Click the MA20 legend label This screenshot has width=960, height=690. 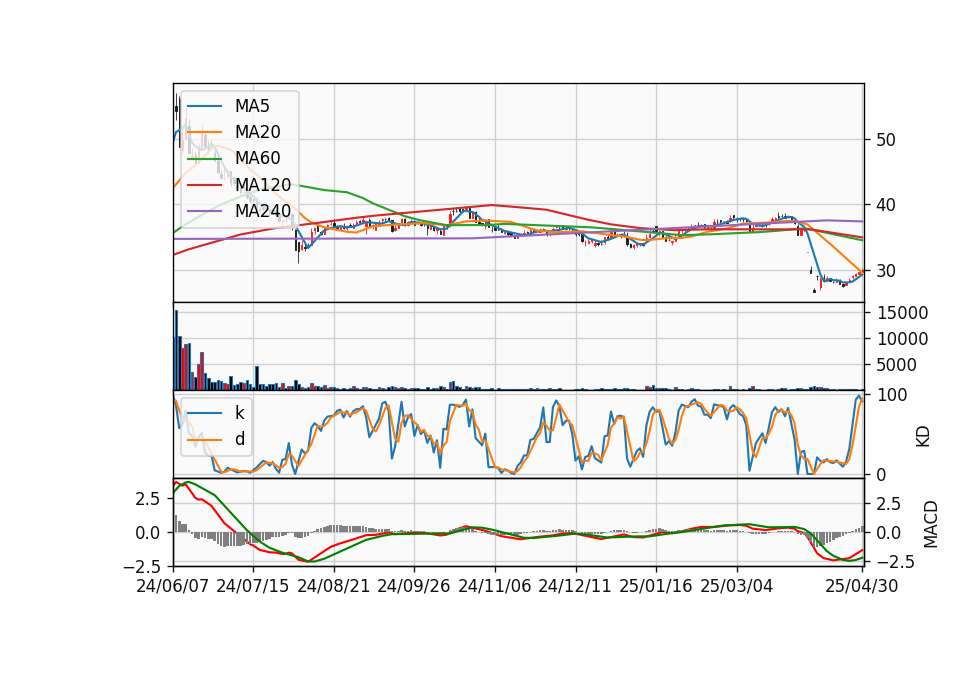(x=257, y=132)
